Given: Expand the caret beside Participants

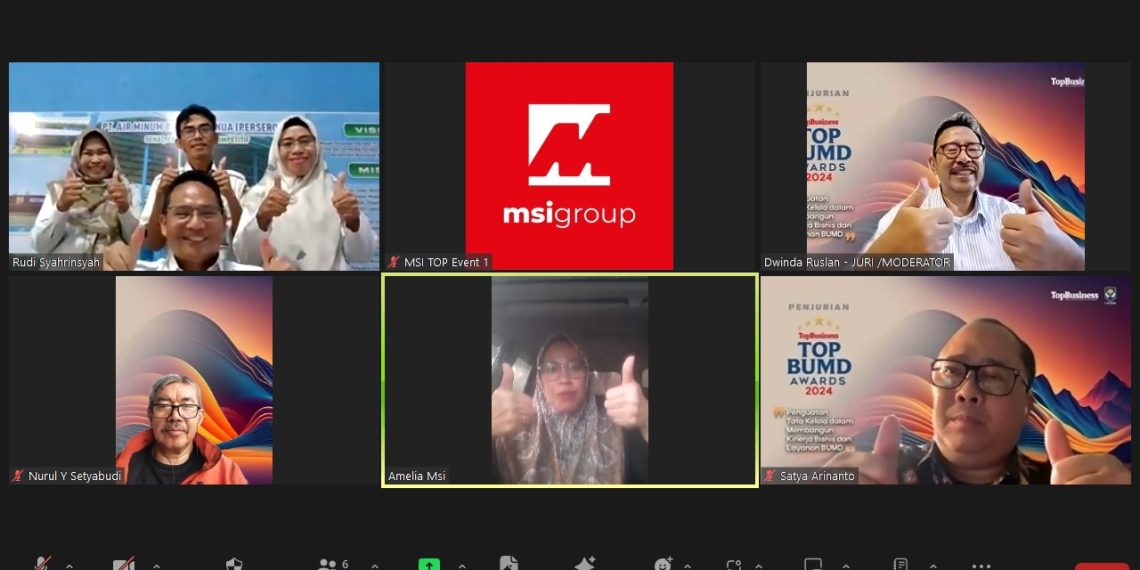Looking at the screenshot, I should [x=374, y=566].
